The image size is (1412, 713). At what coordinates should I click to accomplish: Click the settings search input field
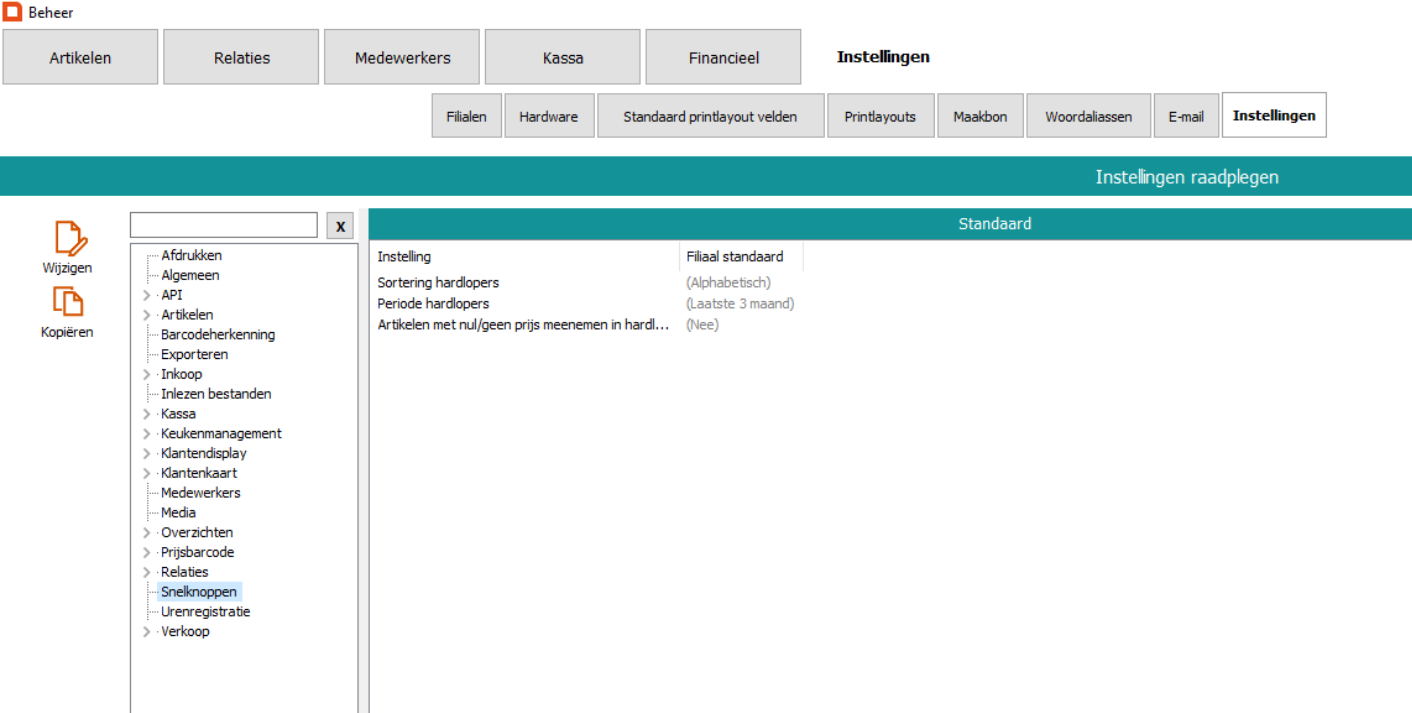[x=224, y=225]
